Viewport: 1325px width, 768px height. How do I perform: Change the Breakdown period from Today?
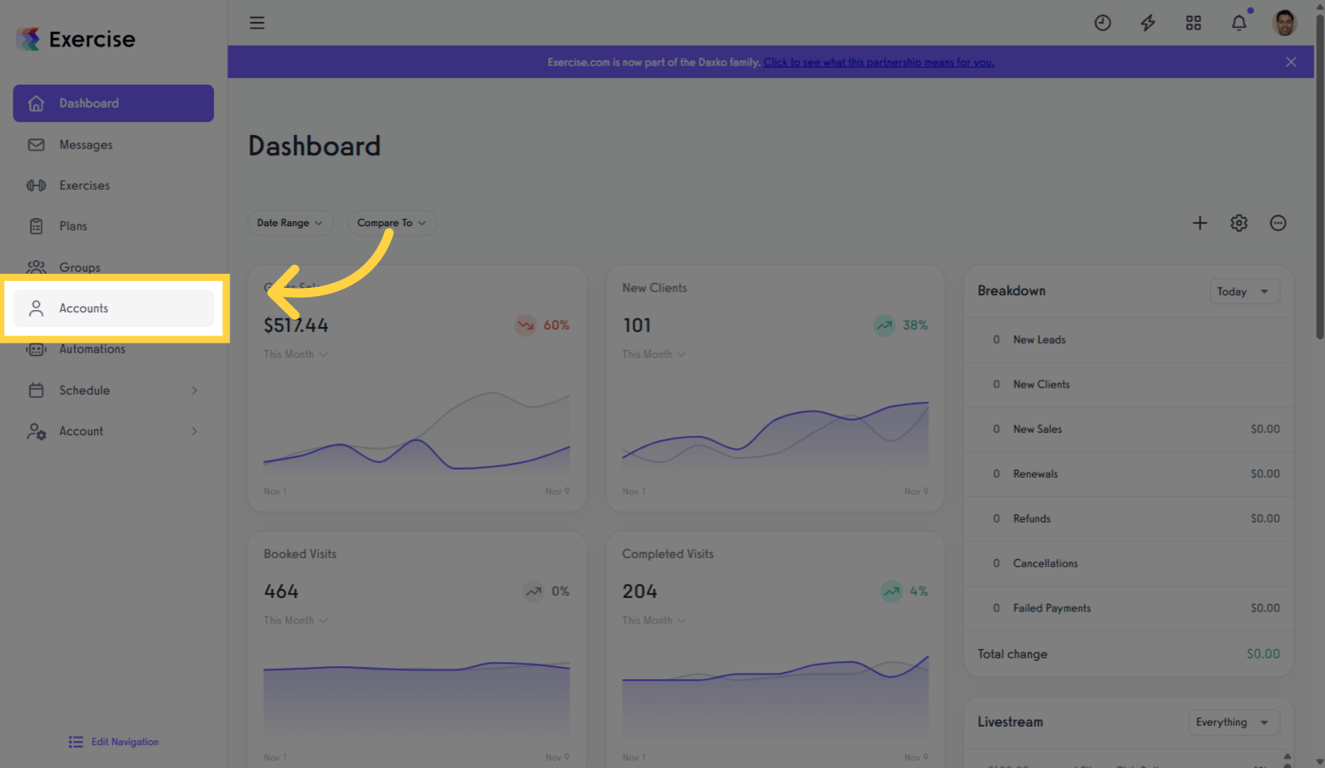1244,291
